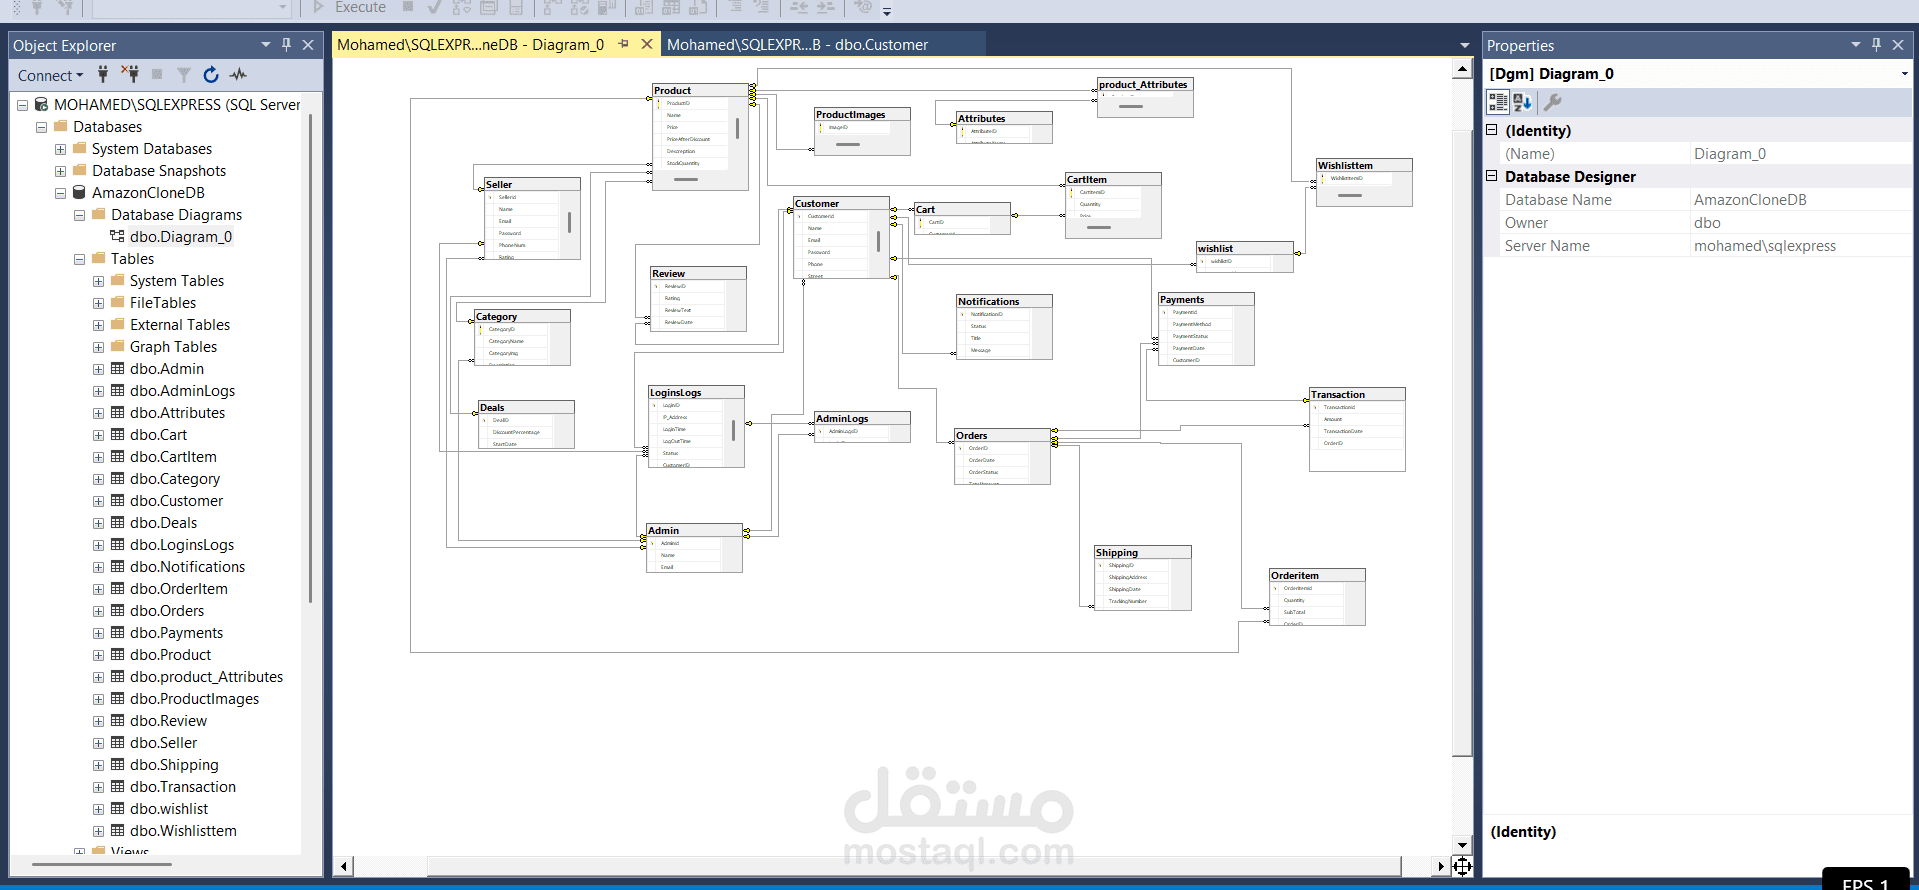The height and width of the screenshot is (890, 1919).
Task: Click the toolbar overflow options arrow
Action: point(887,12)
